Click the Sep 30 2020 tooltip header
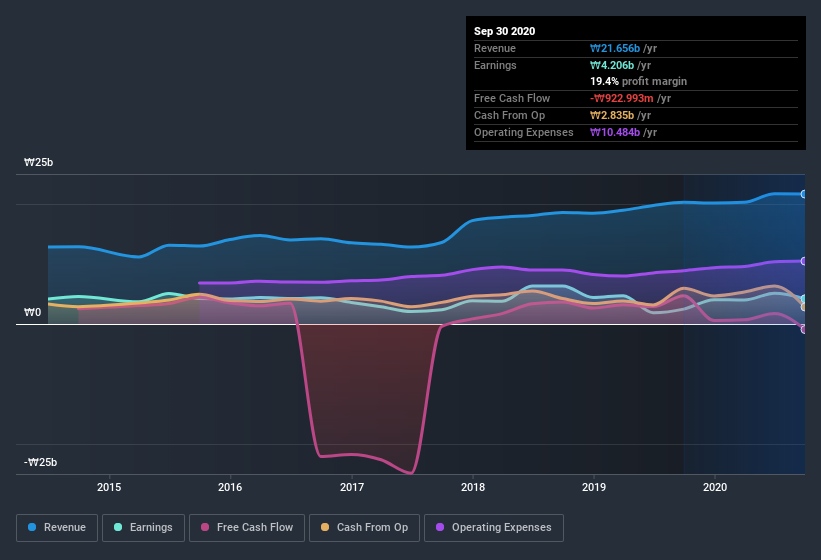 (504, 31)
